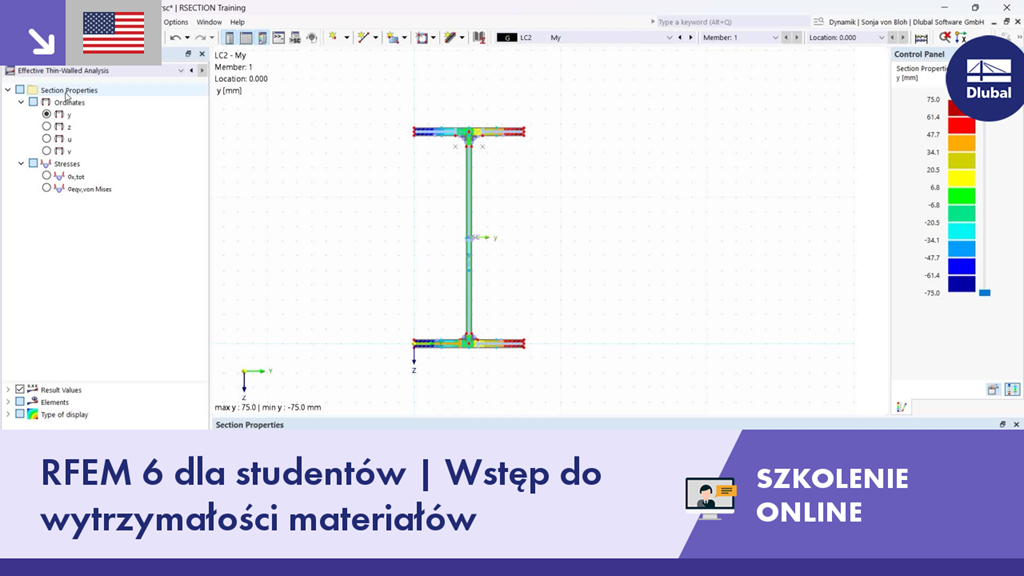Click the Type of display rainbow icon

click(x=33, y=414)
